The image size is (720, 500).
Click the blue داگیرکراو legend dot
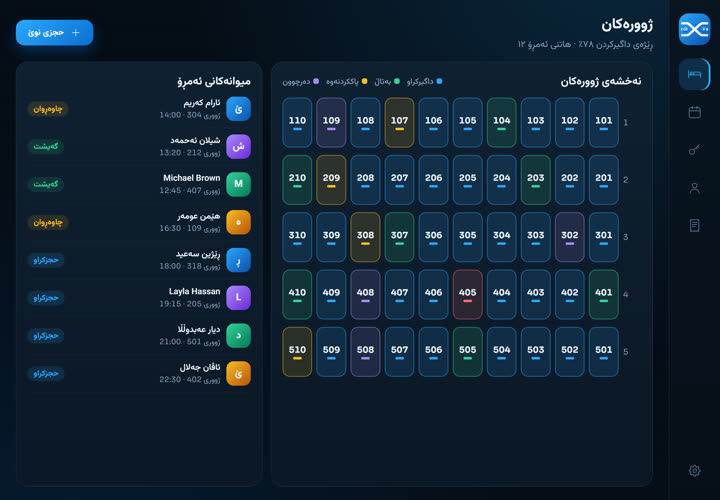pos(439,81)
